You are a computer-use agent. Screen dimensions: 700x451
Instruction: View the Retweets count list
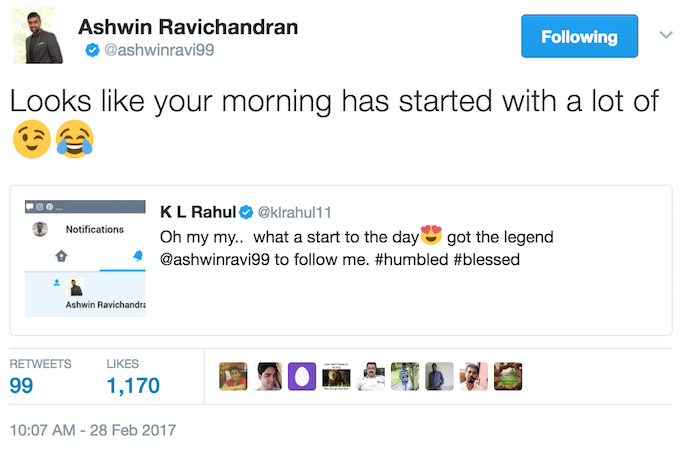coord(39,376)
